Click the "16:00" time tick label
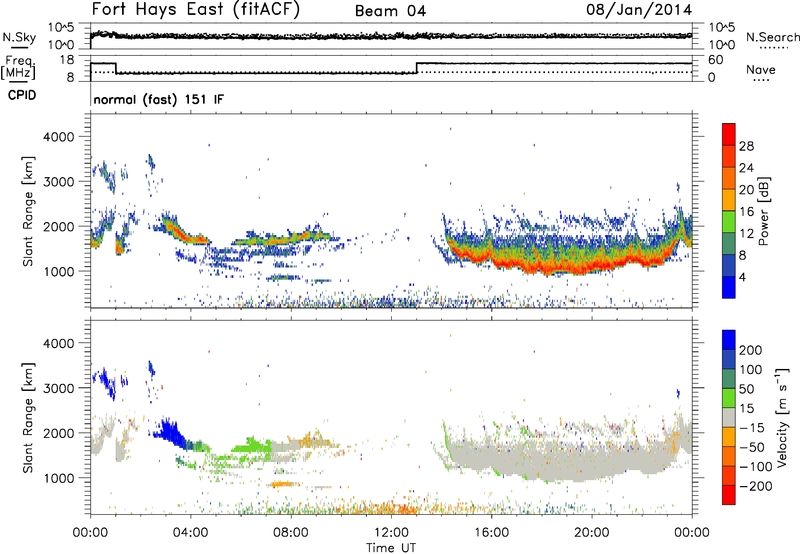 tap(491, 533)
